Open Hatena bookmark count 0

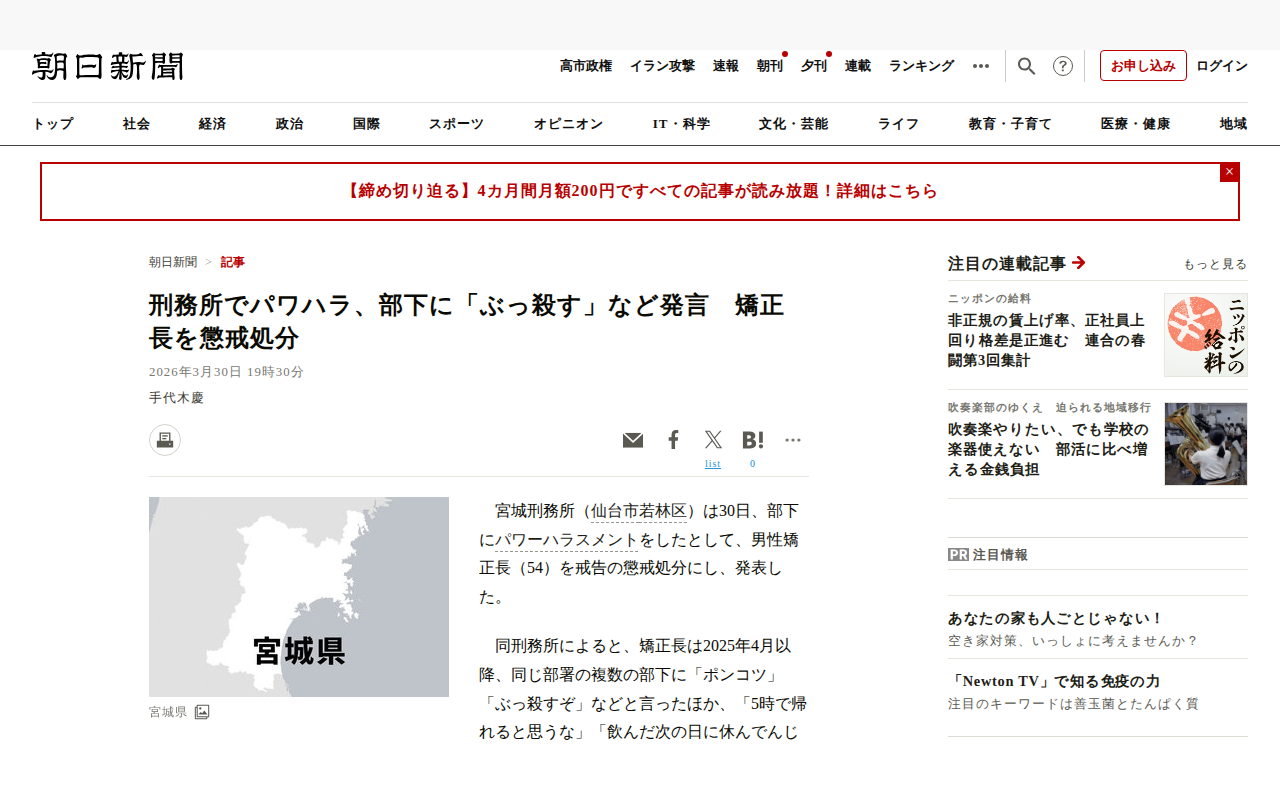click(x=753, y=464)
